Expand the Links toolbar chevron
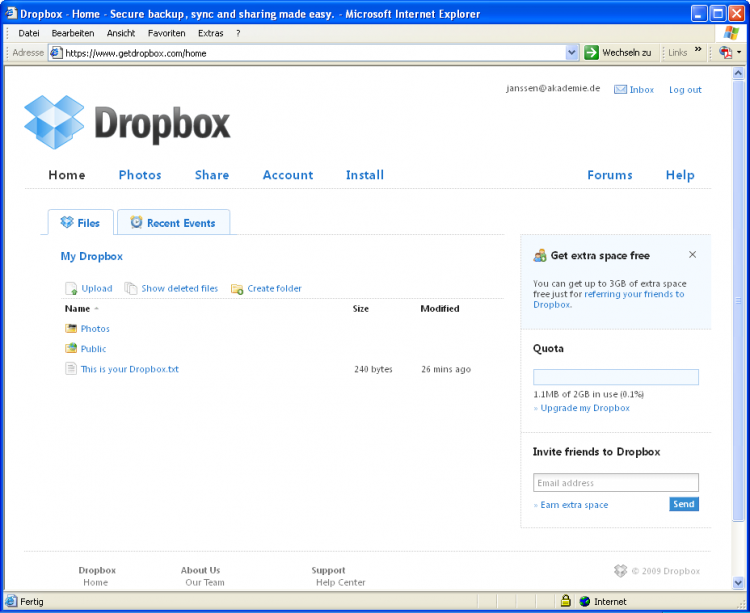Screen dimensions: 750x613 point(698,52)
